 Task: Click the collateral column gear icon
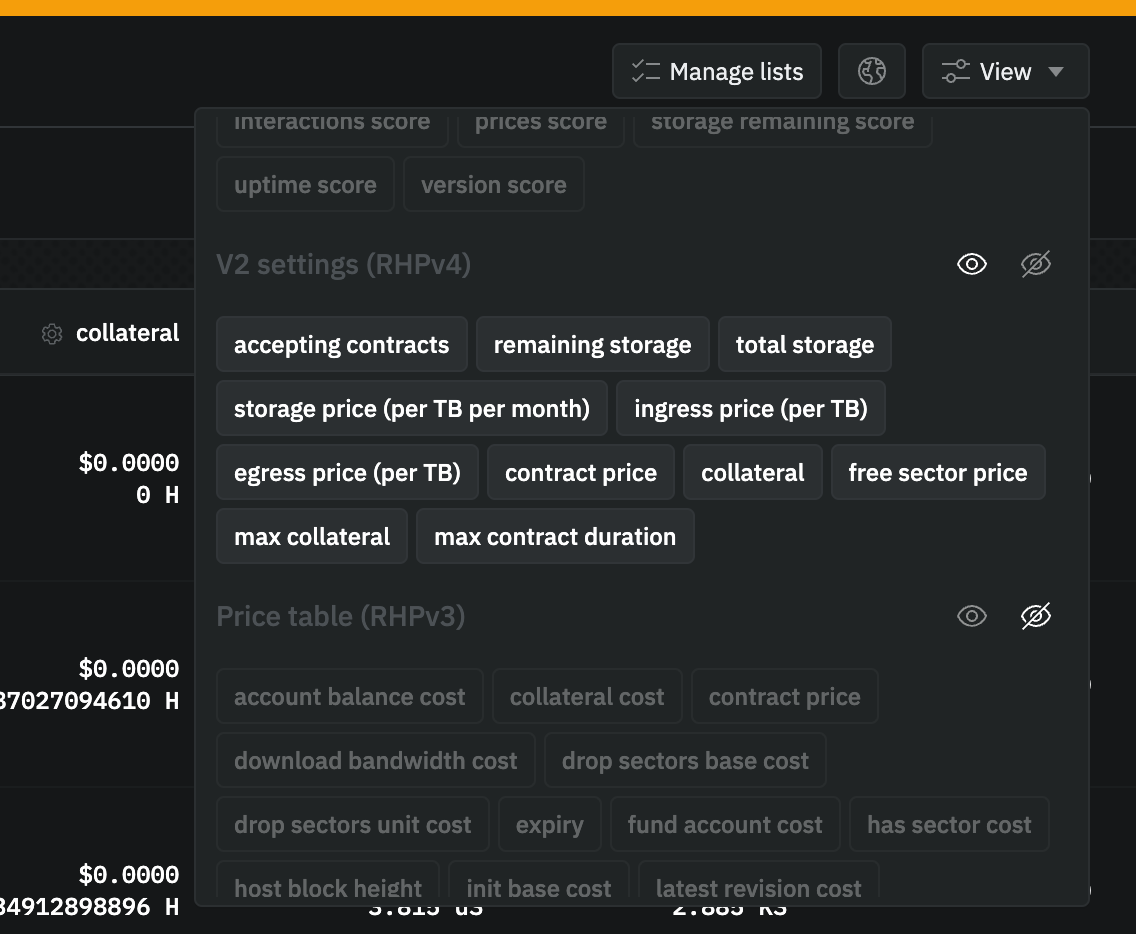click(51, 334)
